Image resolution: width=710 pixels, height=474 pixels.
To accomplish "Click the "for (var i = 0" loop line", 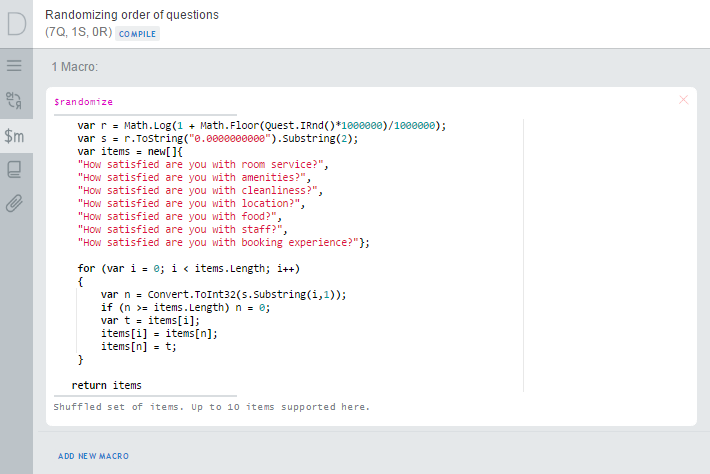I will click(189, 269).
